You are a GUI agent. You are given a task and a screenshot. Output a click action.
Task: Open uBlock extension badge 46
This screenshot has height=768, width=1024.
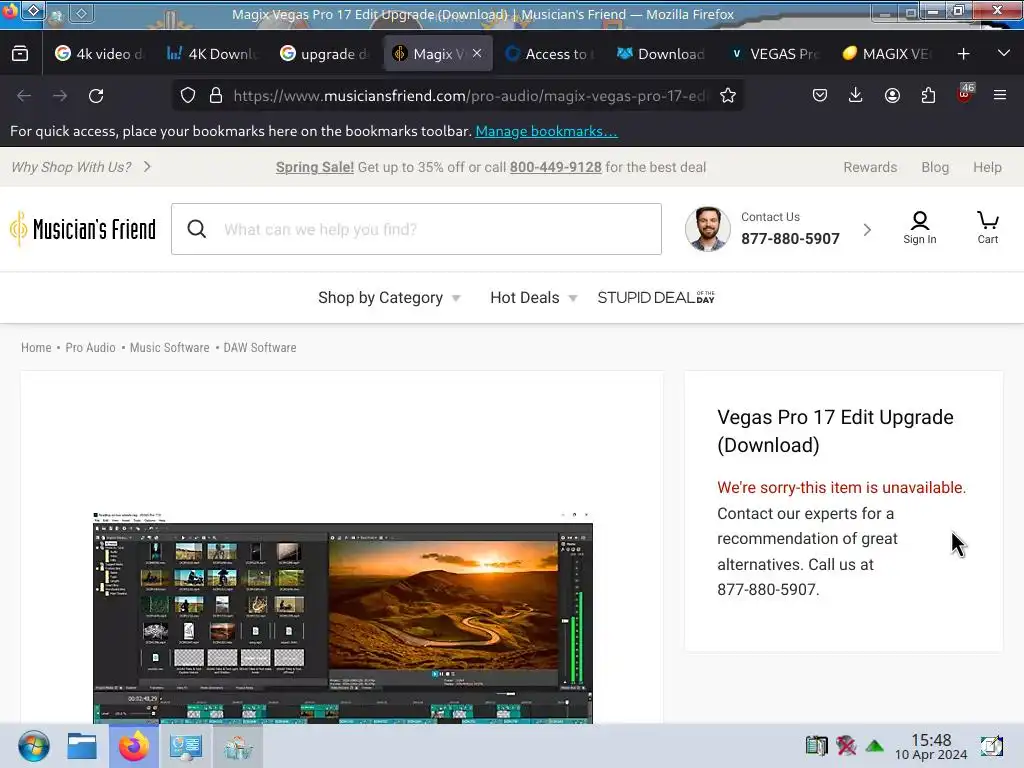pos(965,93)
